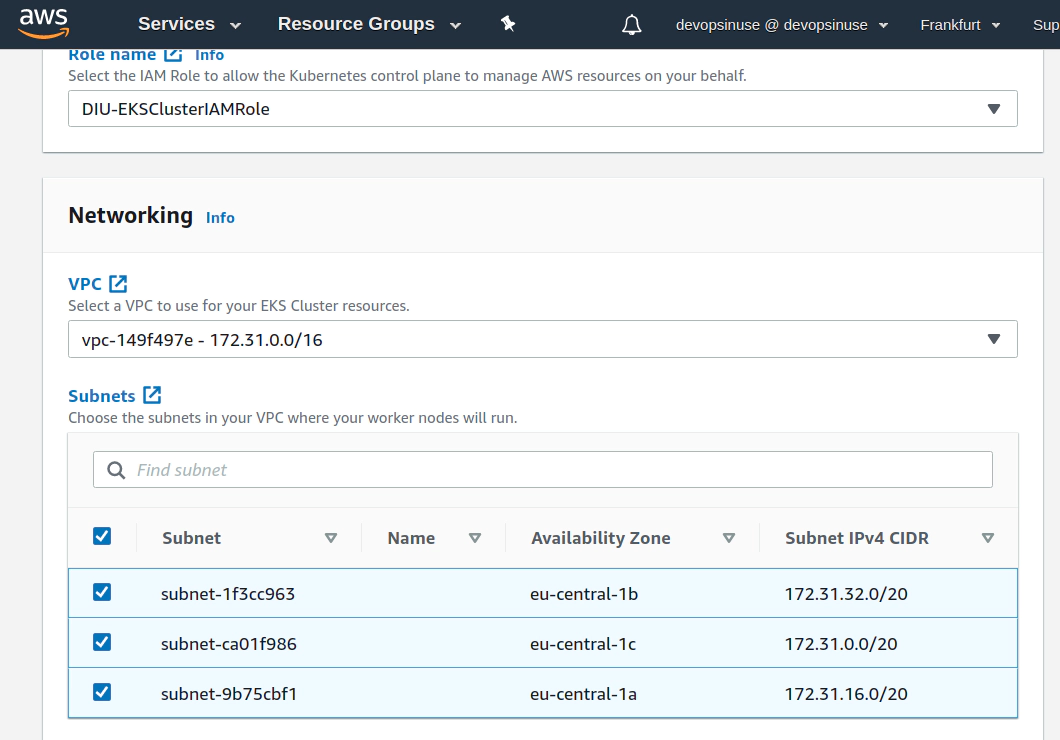Open the notifications bell icon

tap(631, 25)
